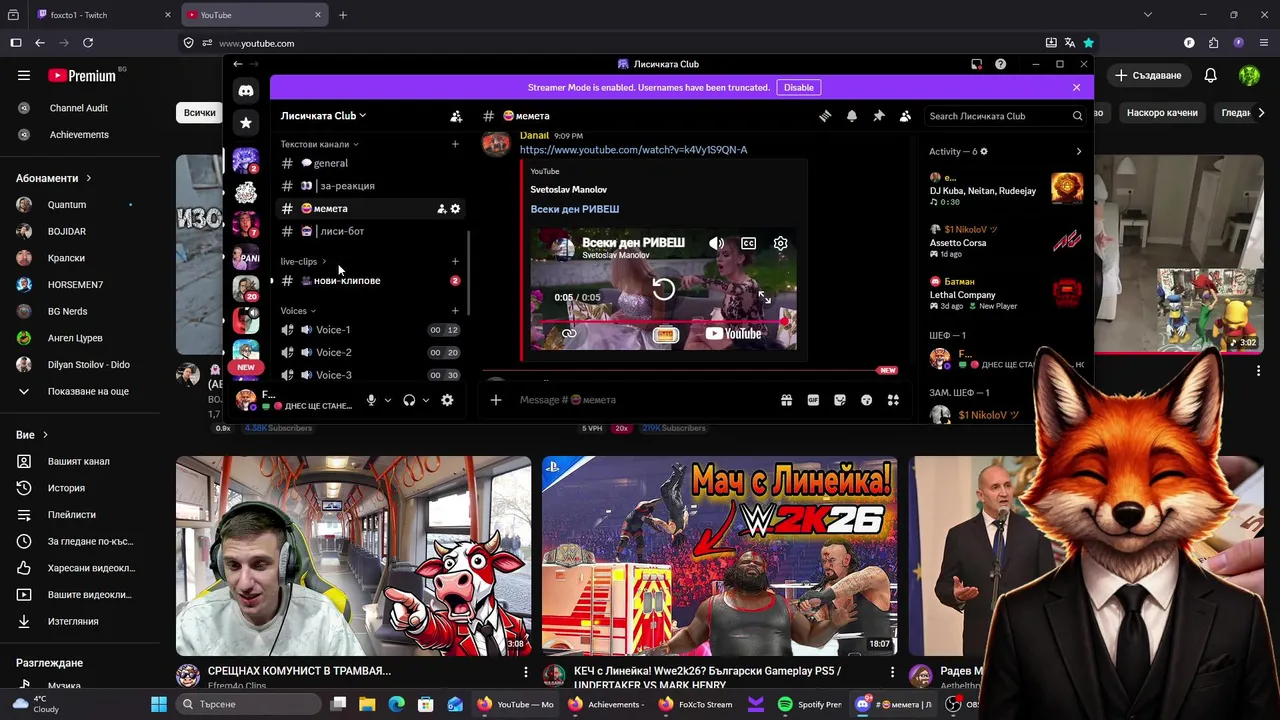The width and height of the screenshot is (1280, 720).
Task: Seek the embedded video red progress bar
Action: pos(663,321)
